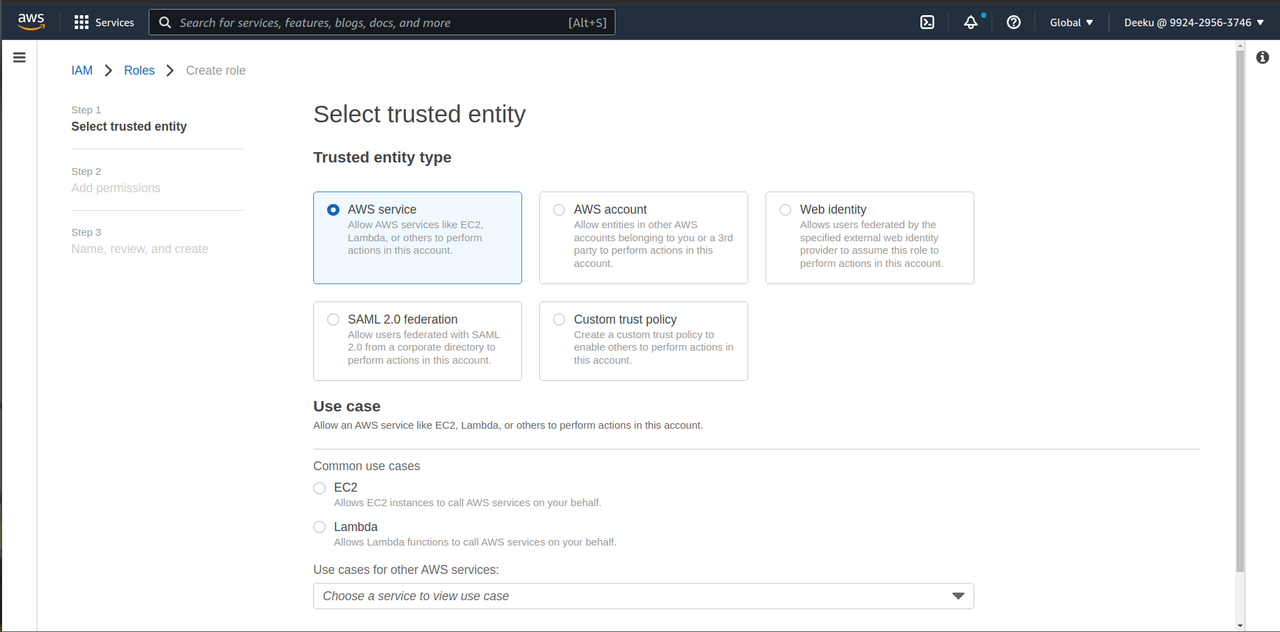Click the vertical page scrollbar
Image resolution: width=1280 pixels, height=632 pixels.
1241,310
